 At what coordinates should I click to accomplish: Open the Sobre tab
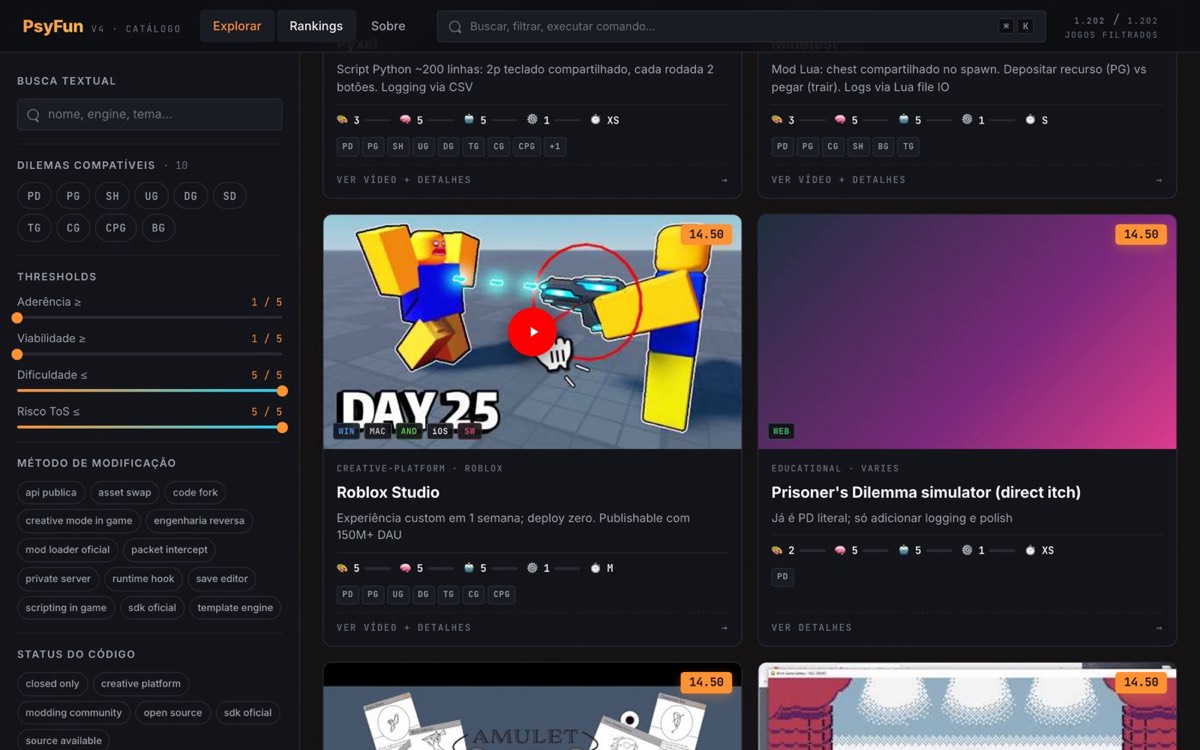[x=388, y=26]
